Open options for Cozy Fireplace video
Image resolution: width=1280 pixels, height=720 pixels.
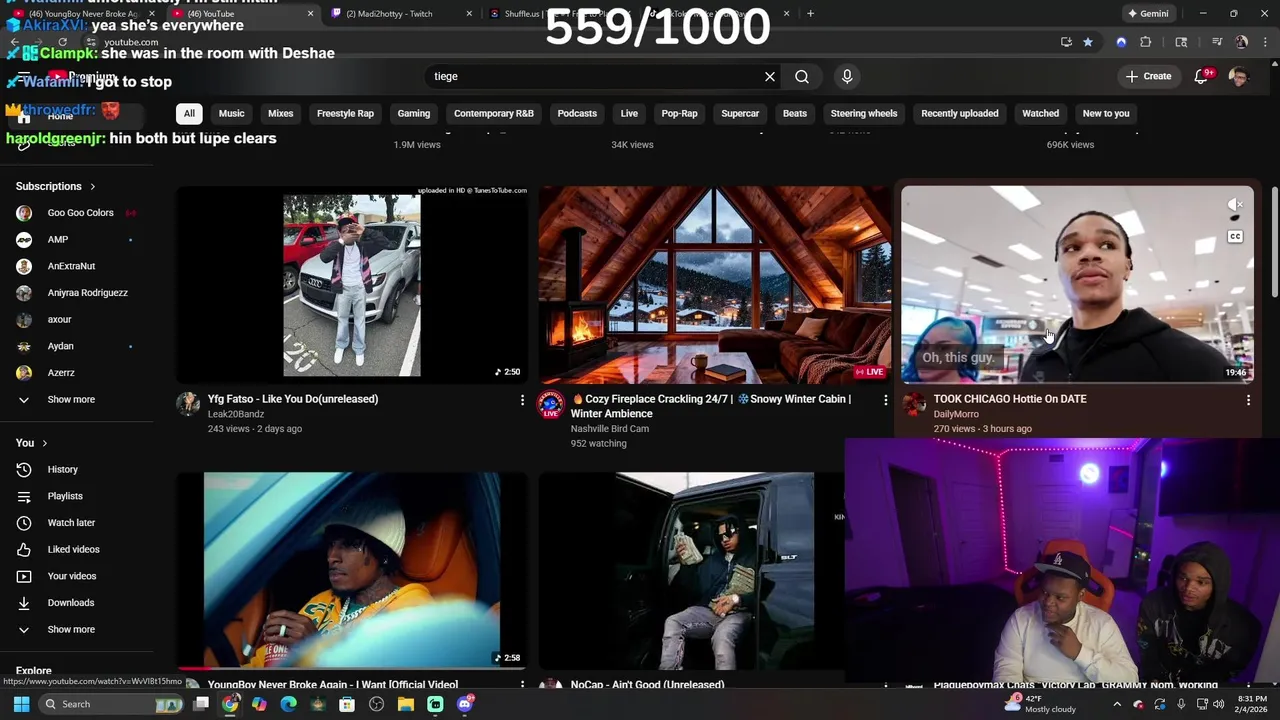click(885, 400)
